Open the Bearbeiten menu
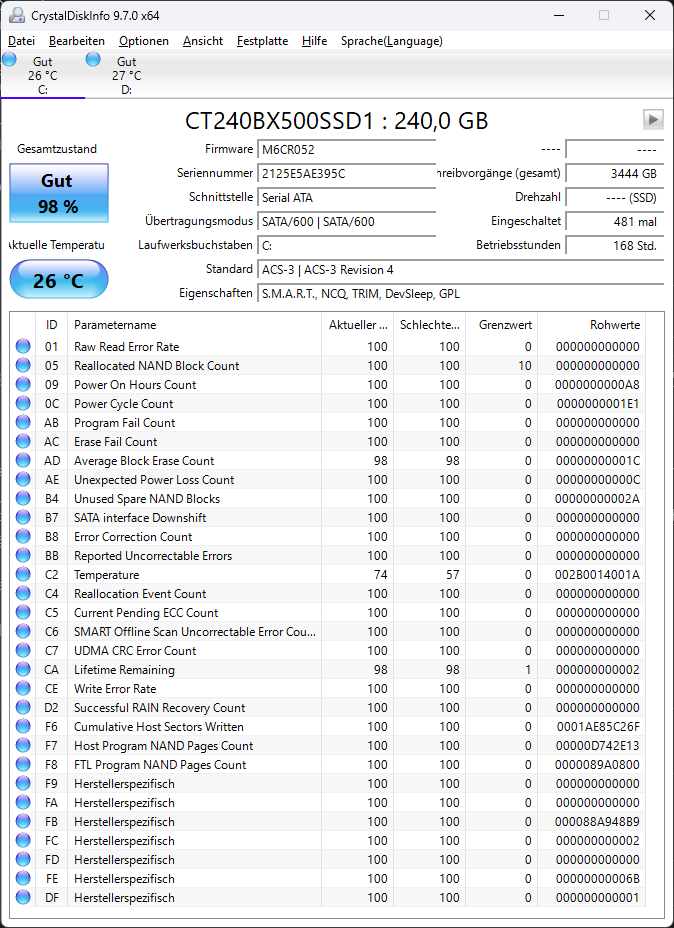This screenshot has height=928, width=674. [x=77, y=41]
